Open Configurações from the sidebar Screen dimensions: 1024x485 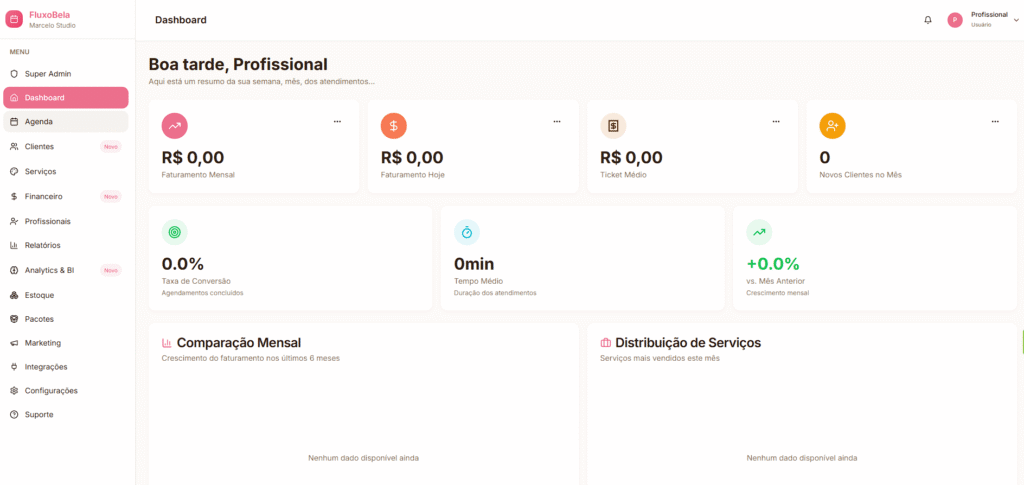51,391
